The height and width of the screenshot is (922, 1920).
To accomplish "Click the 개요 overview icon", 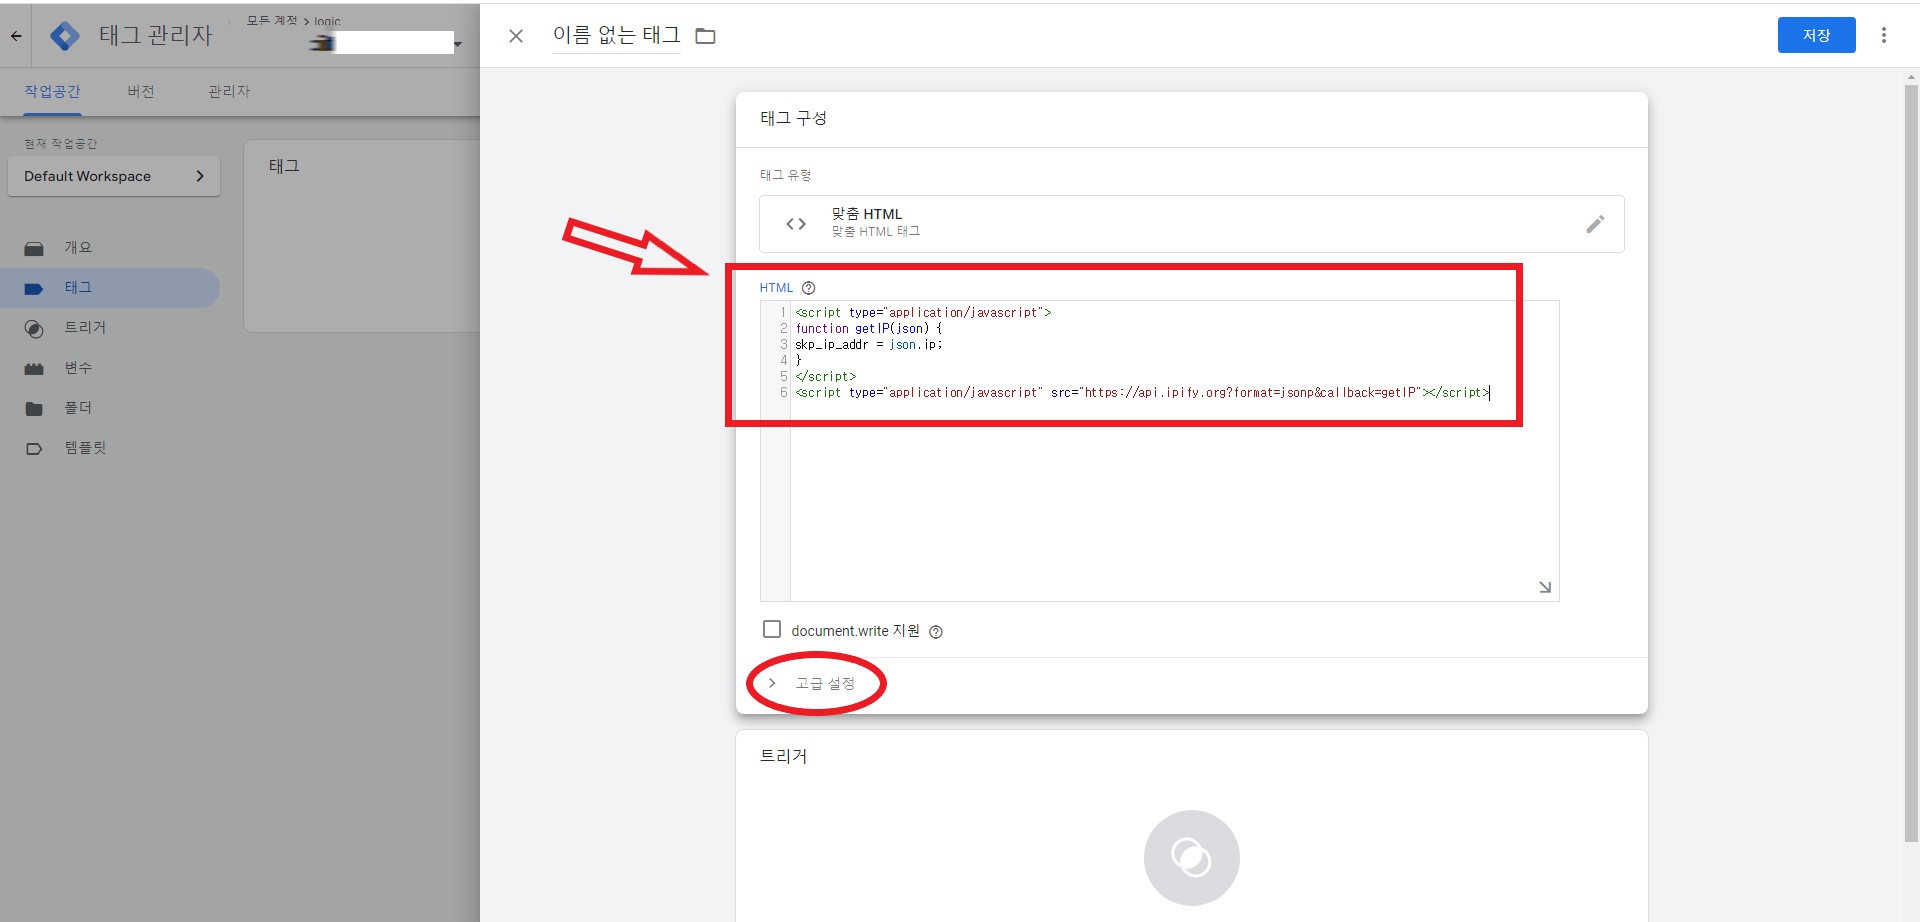I will pos(34,248).
